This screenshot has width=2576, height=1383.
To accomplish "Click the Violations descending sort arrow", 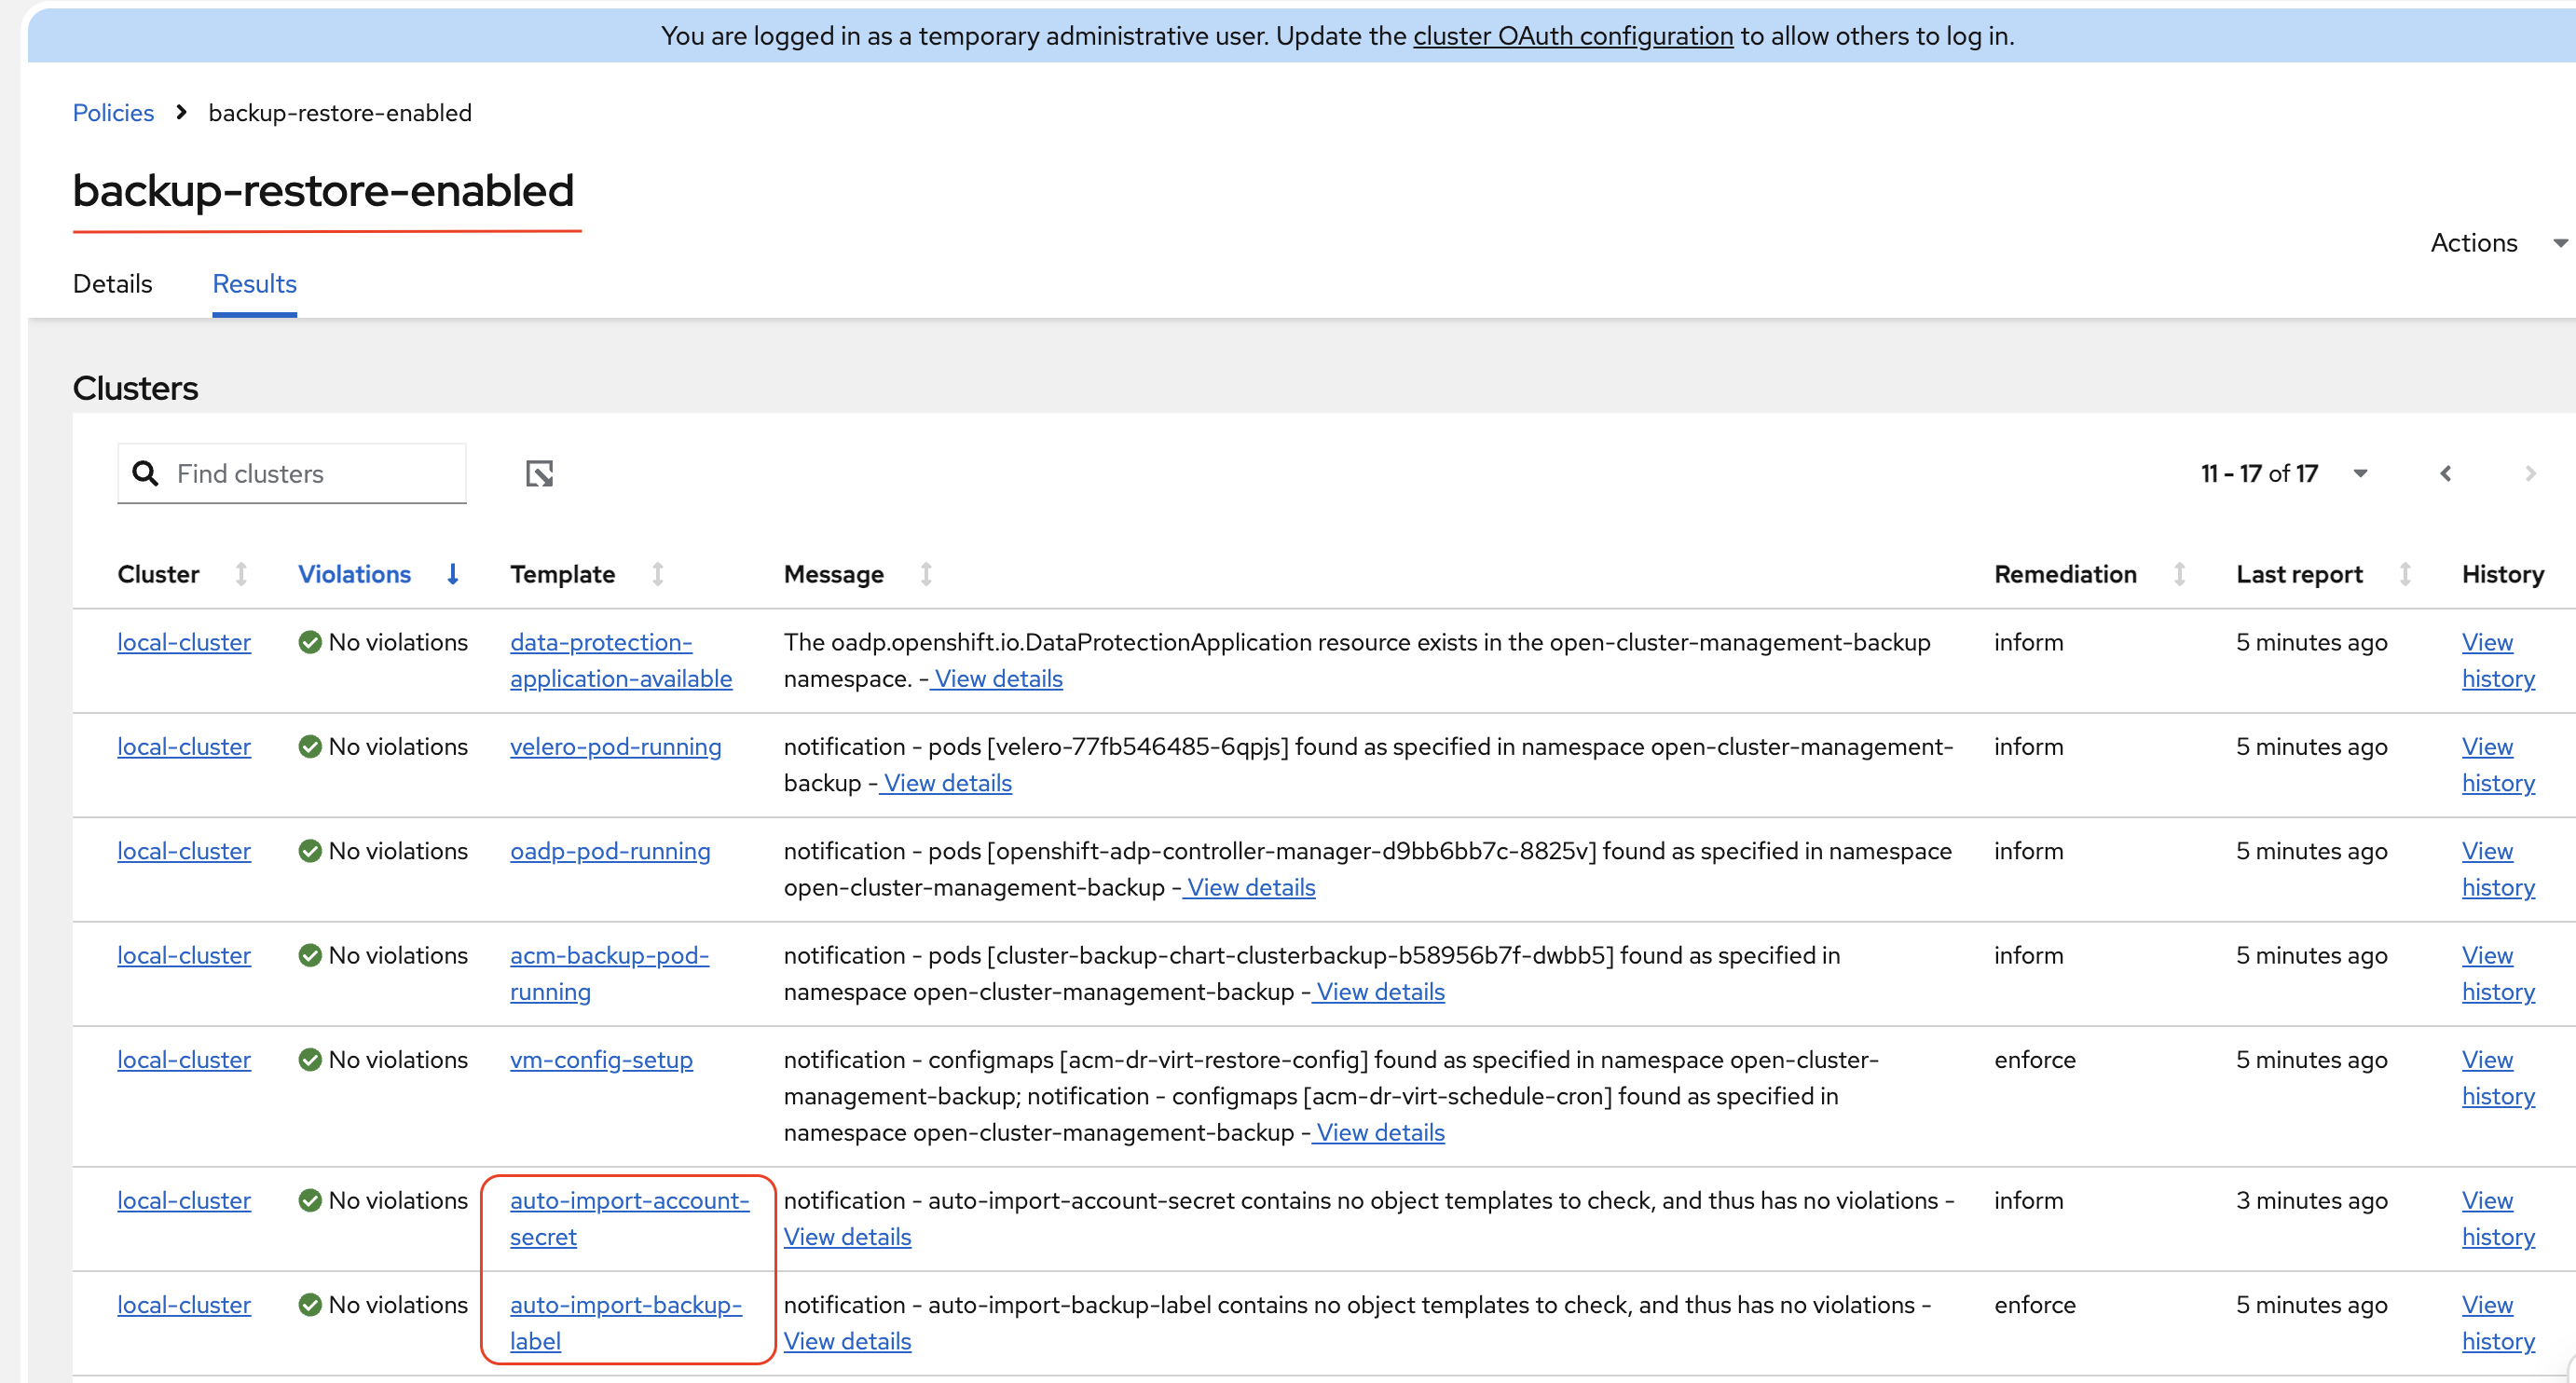I will tap(453, 574).
